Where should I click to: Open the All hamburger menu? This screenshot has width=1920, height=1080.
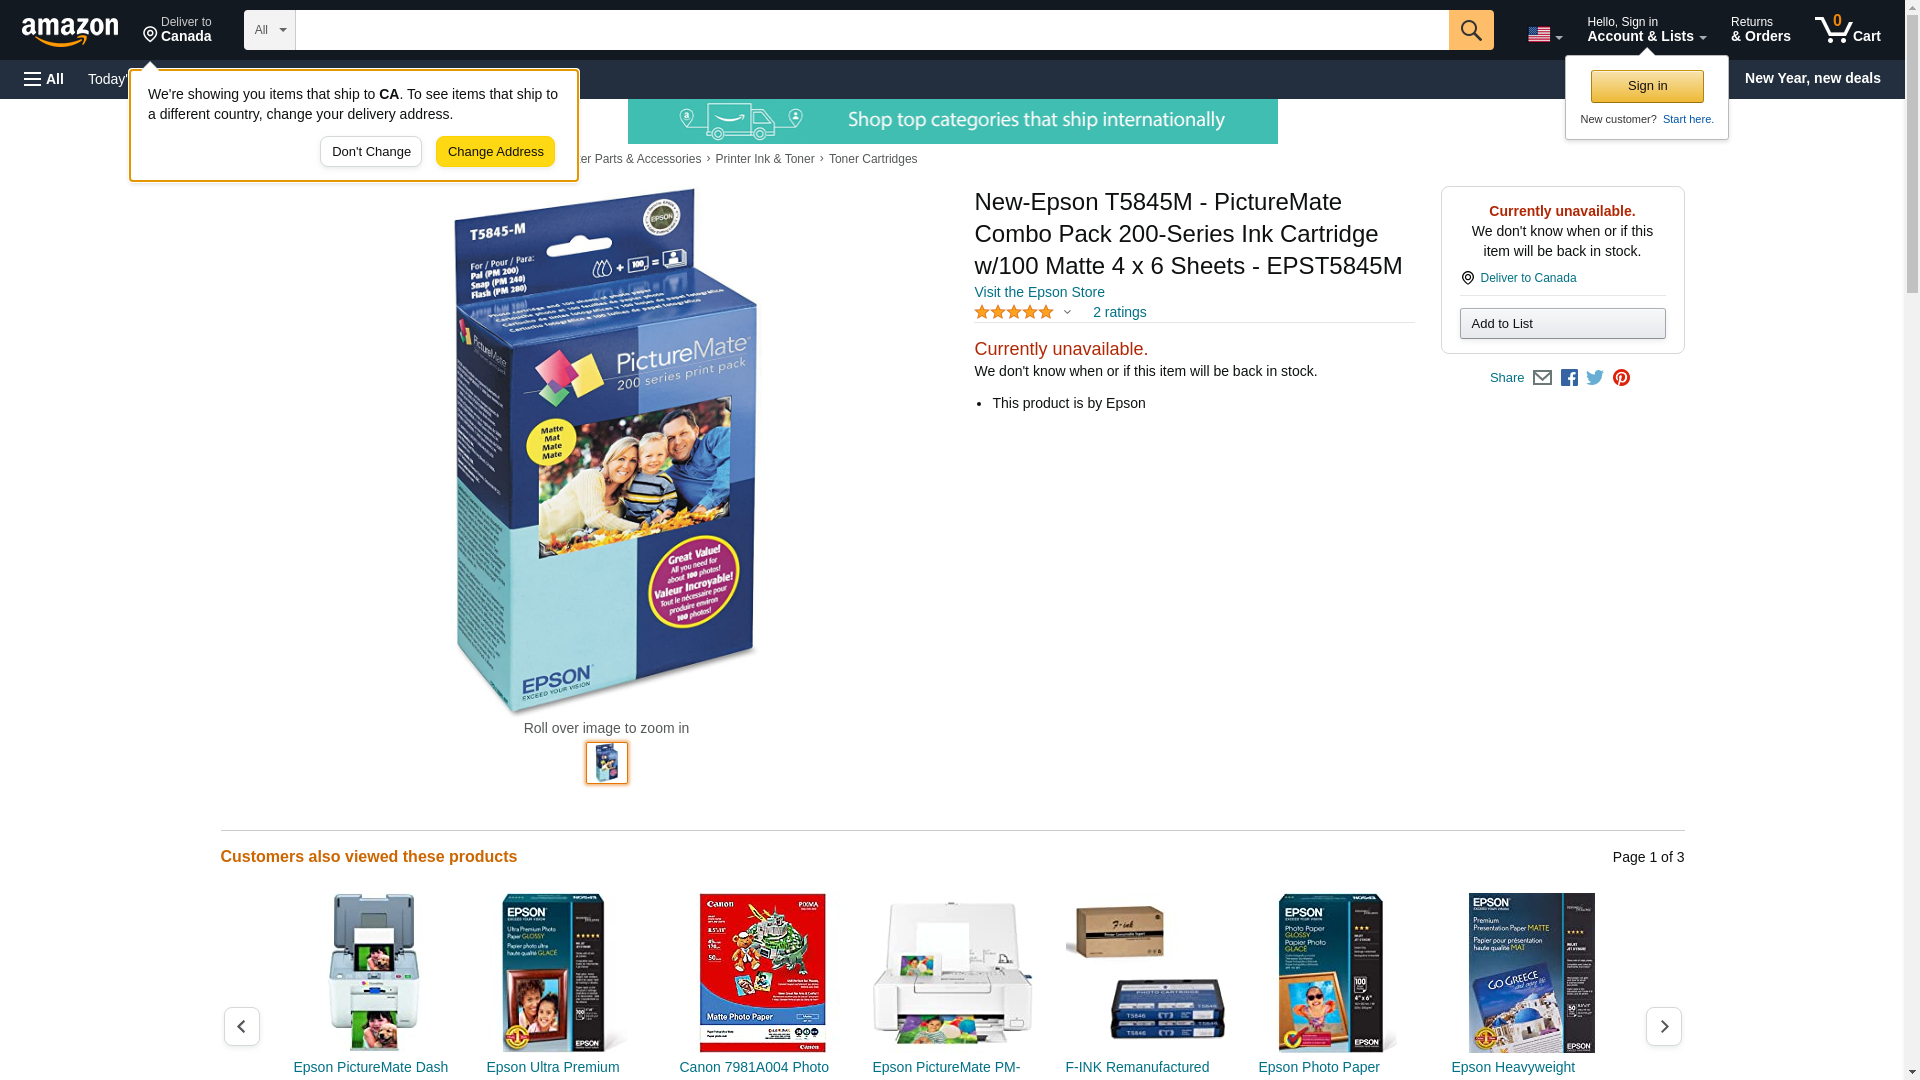point(44,79)
